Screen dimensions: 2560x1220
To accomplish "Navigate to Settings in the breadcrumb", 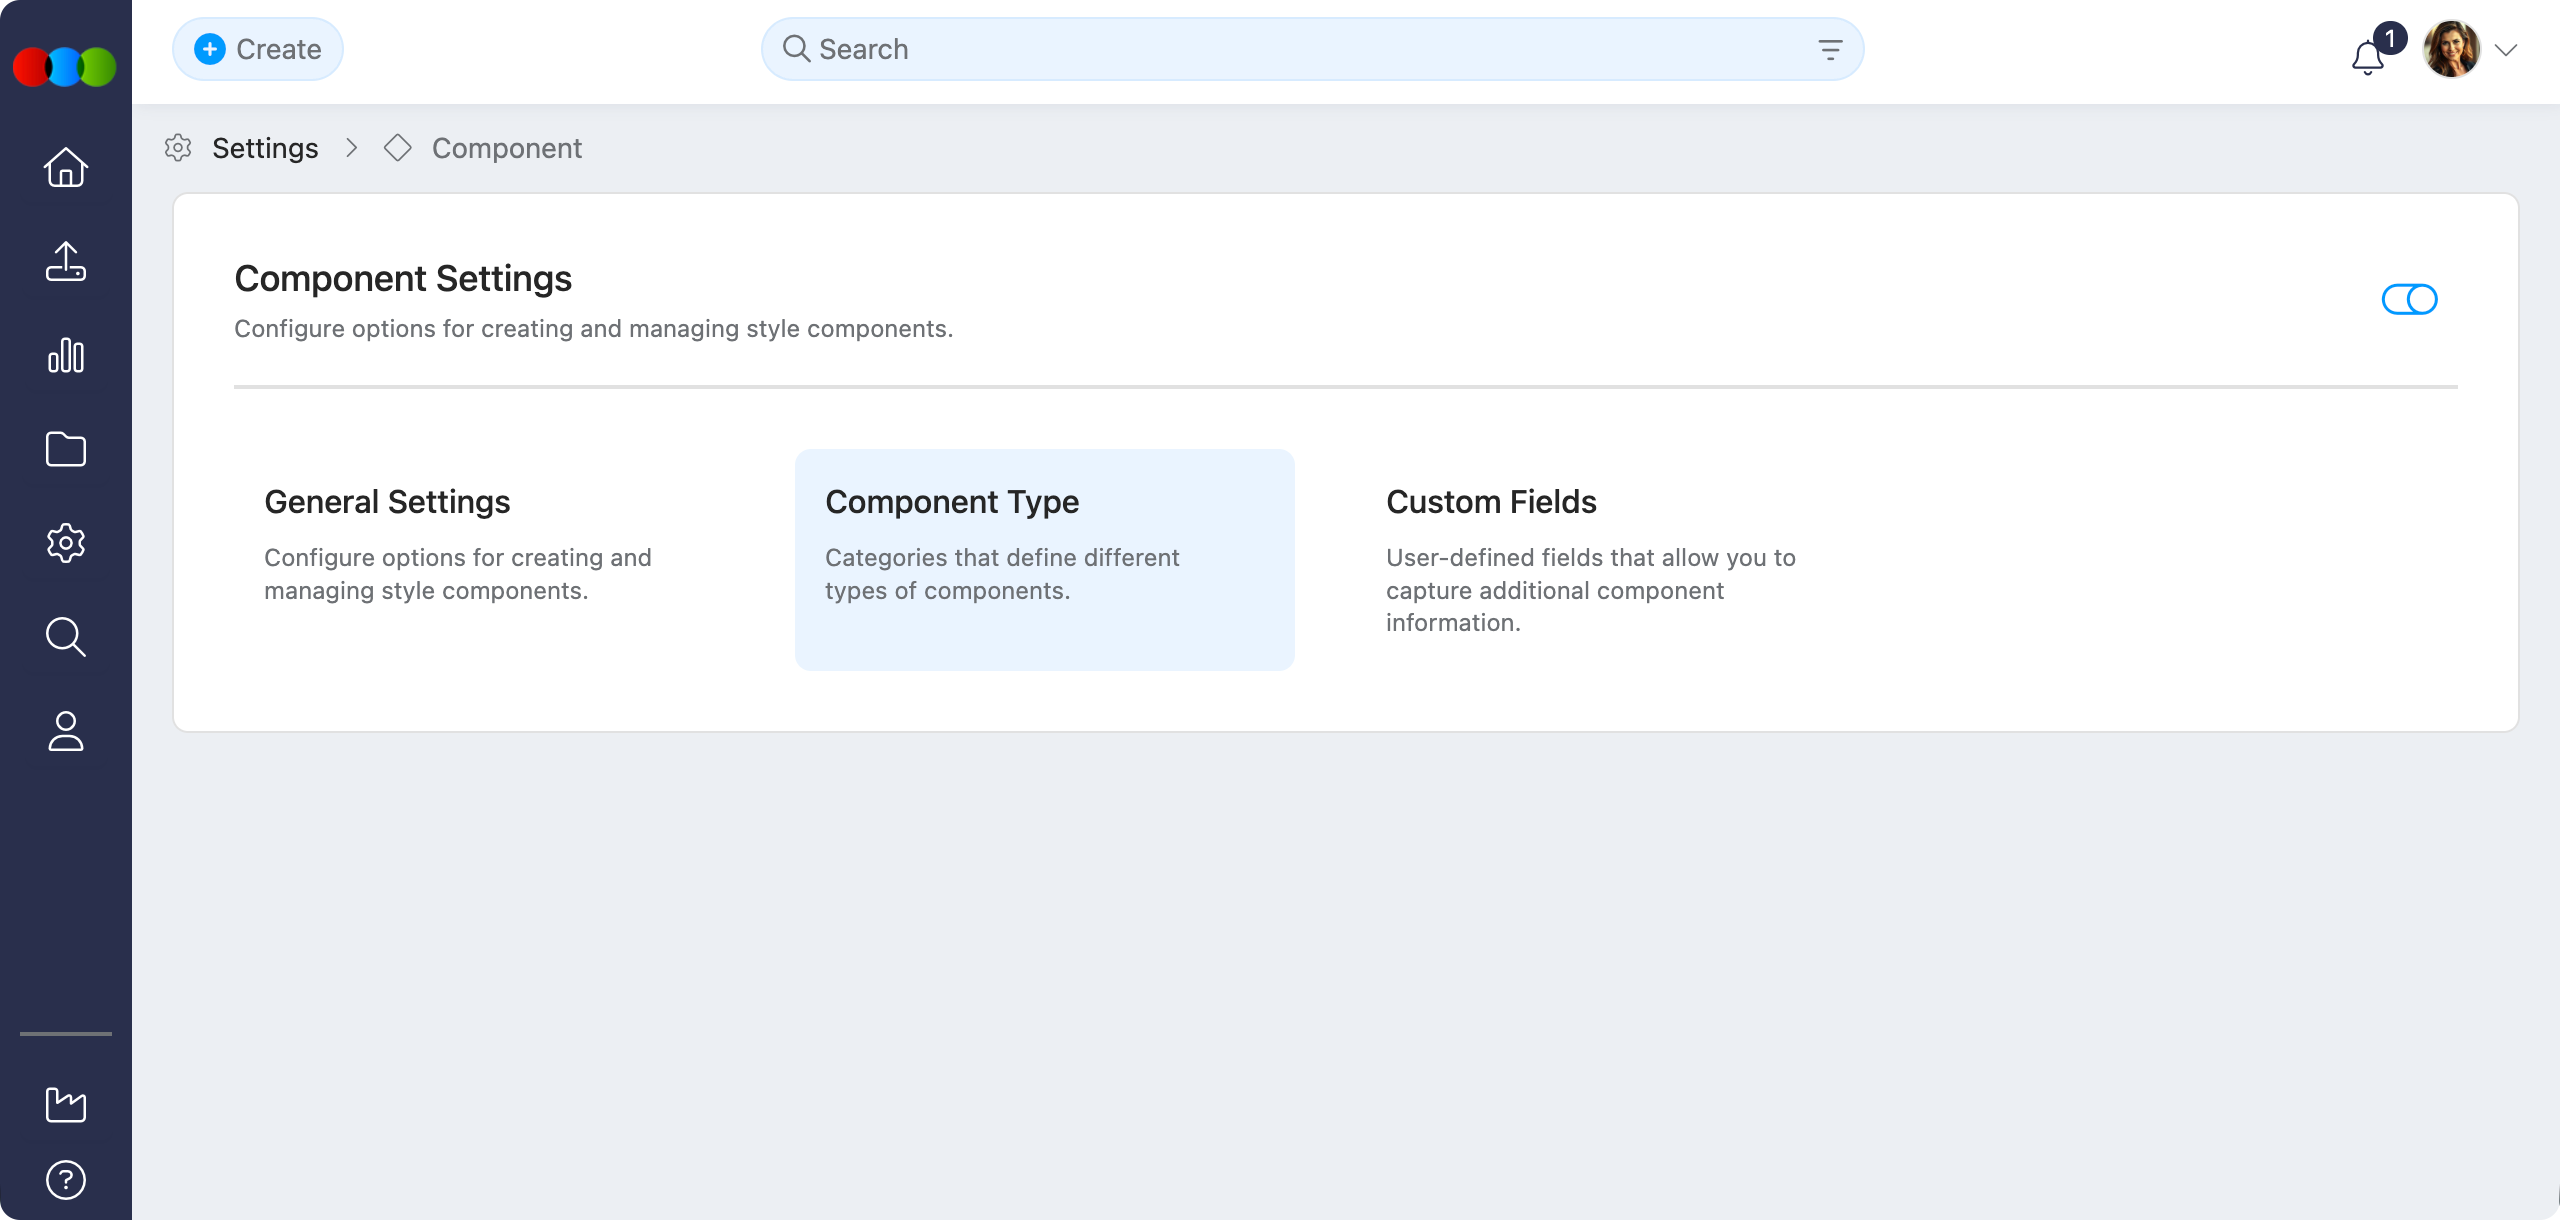I will 265,148.
